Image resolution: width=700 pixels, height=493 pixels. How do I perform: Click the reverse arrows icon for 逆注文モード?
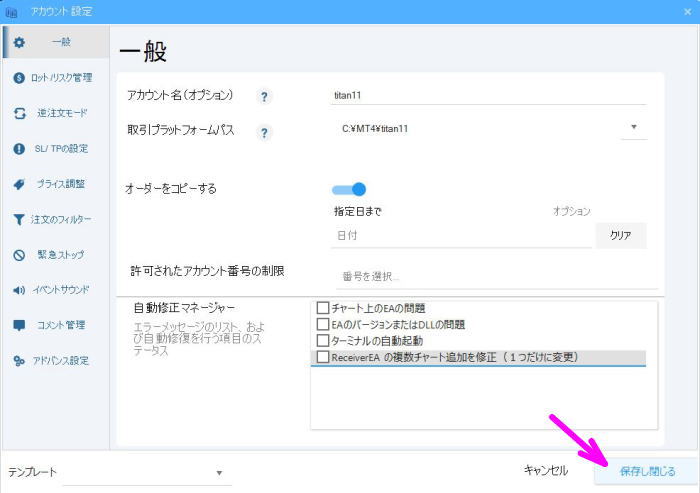point(20,113)
